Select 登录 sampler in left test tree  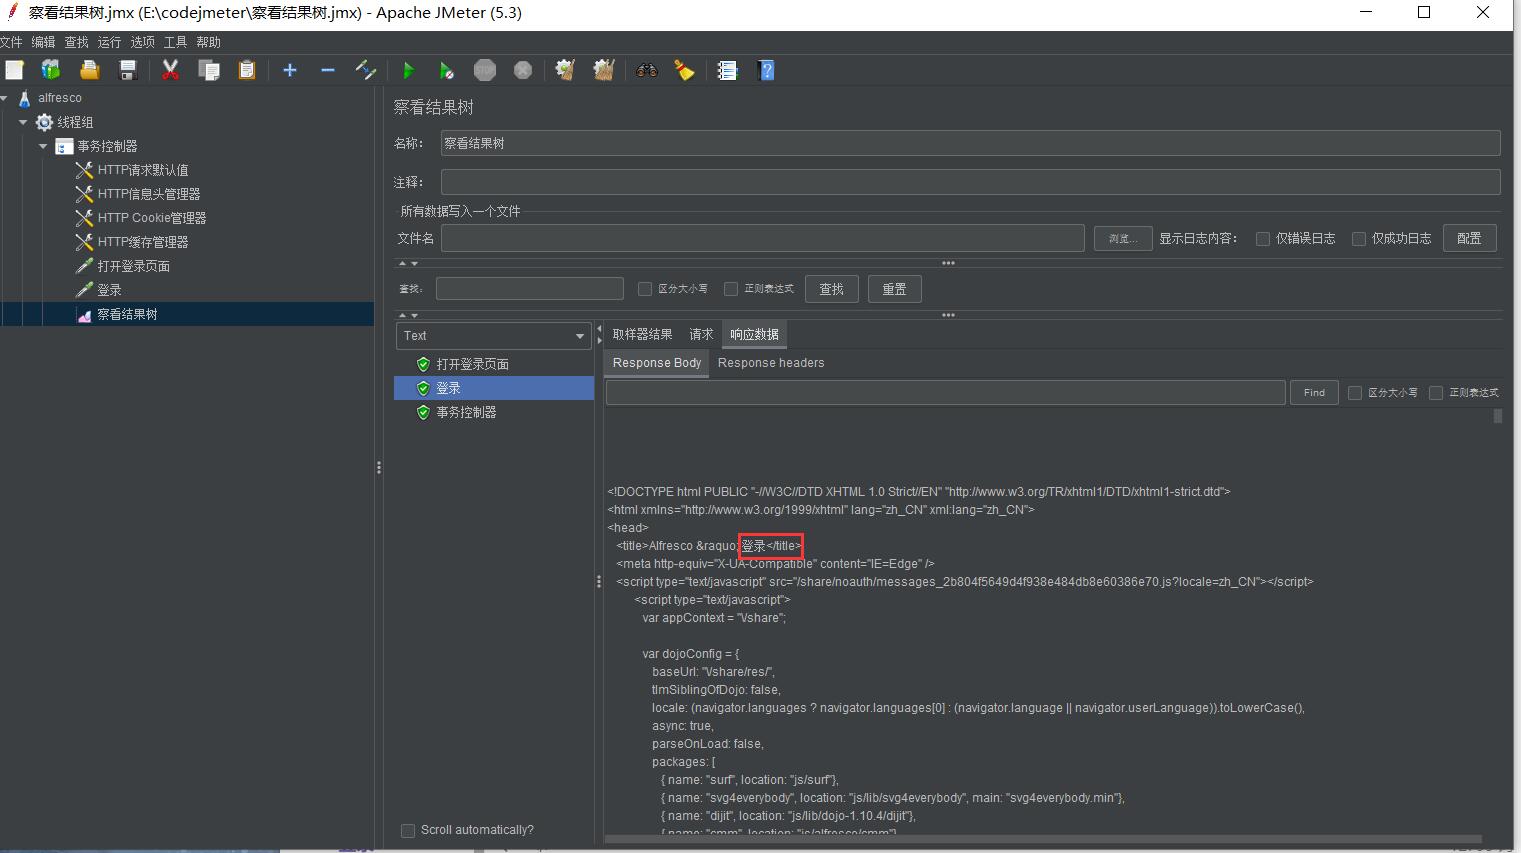(x=109, y=290)
